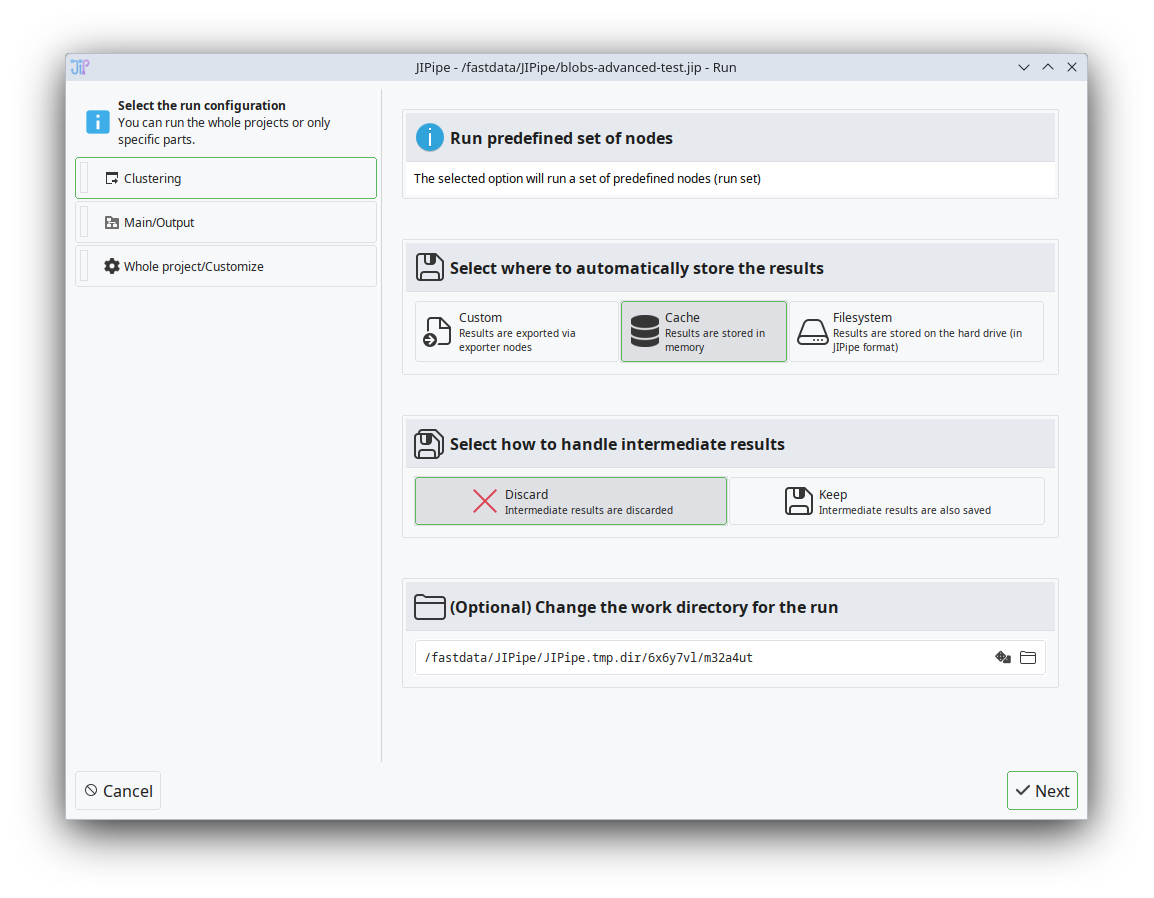This screenshot has width=1154, height=898.
Task: Select Custom exporter nodes storage option
Action: tap(516, 332)
